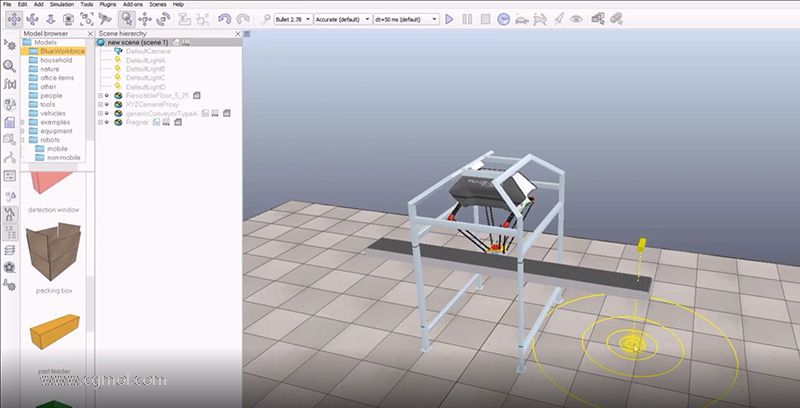Viewport: 800px width, 408px height.
Task: Open the collections icon in sidebar
Action: 9,104
